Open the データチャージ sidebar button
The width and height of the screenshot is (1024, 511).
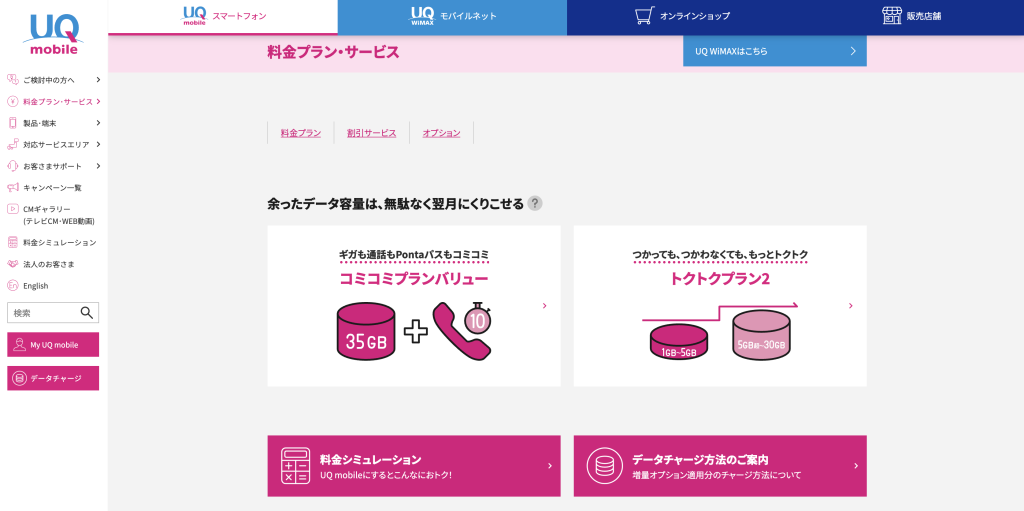tap(53, 378)
